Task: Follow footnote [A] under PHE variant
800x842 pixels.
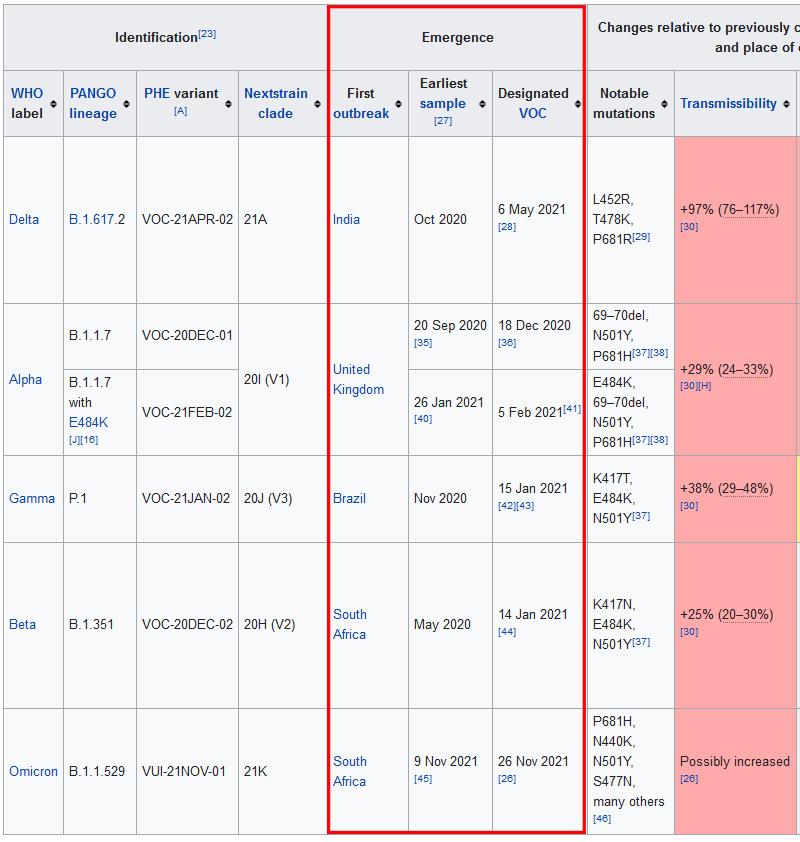Action: (180, 111)
